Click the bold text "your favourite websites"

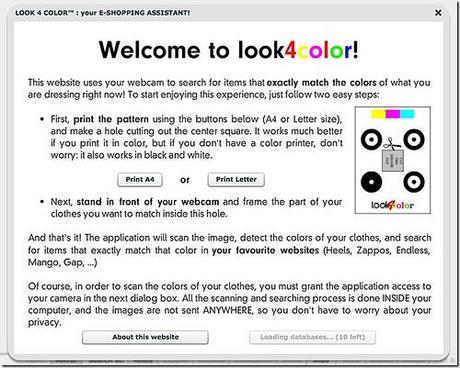tap(265, 250)
